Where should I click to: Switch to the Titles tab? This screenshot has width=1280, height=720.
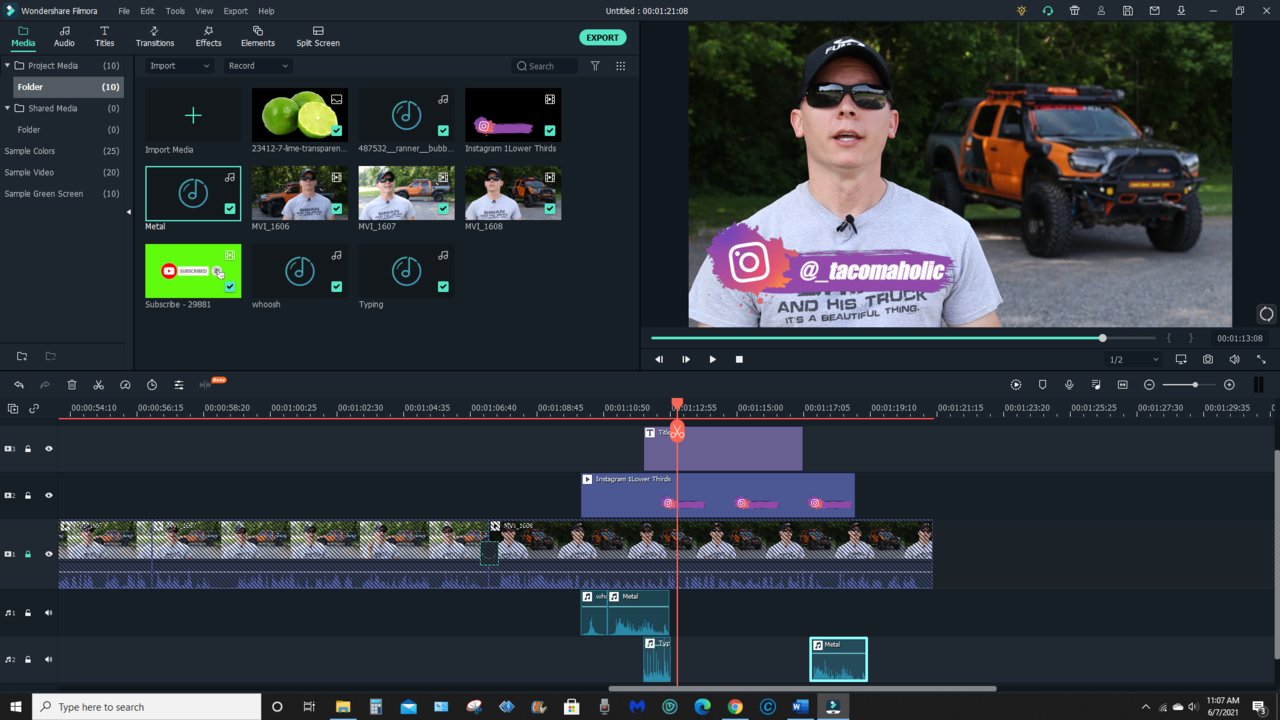coord(104,37)
